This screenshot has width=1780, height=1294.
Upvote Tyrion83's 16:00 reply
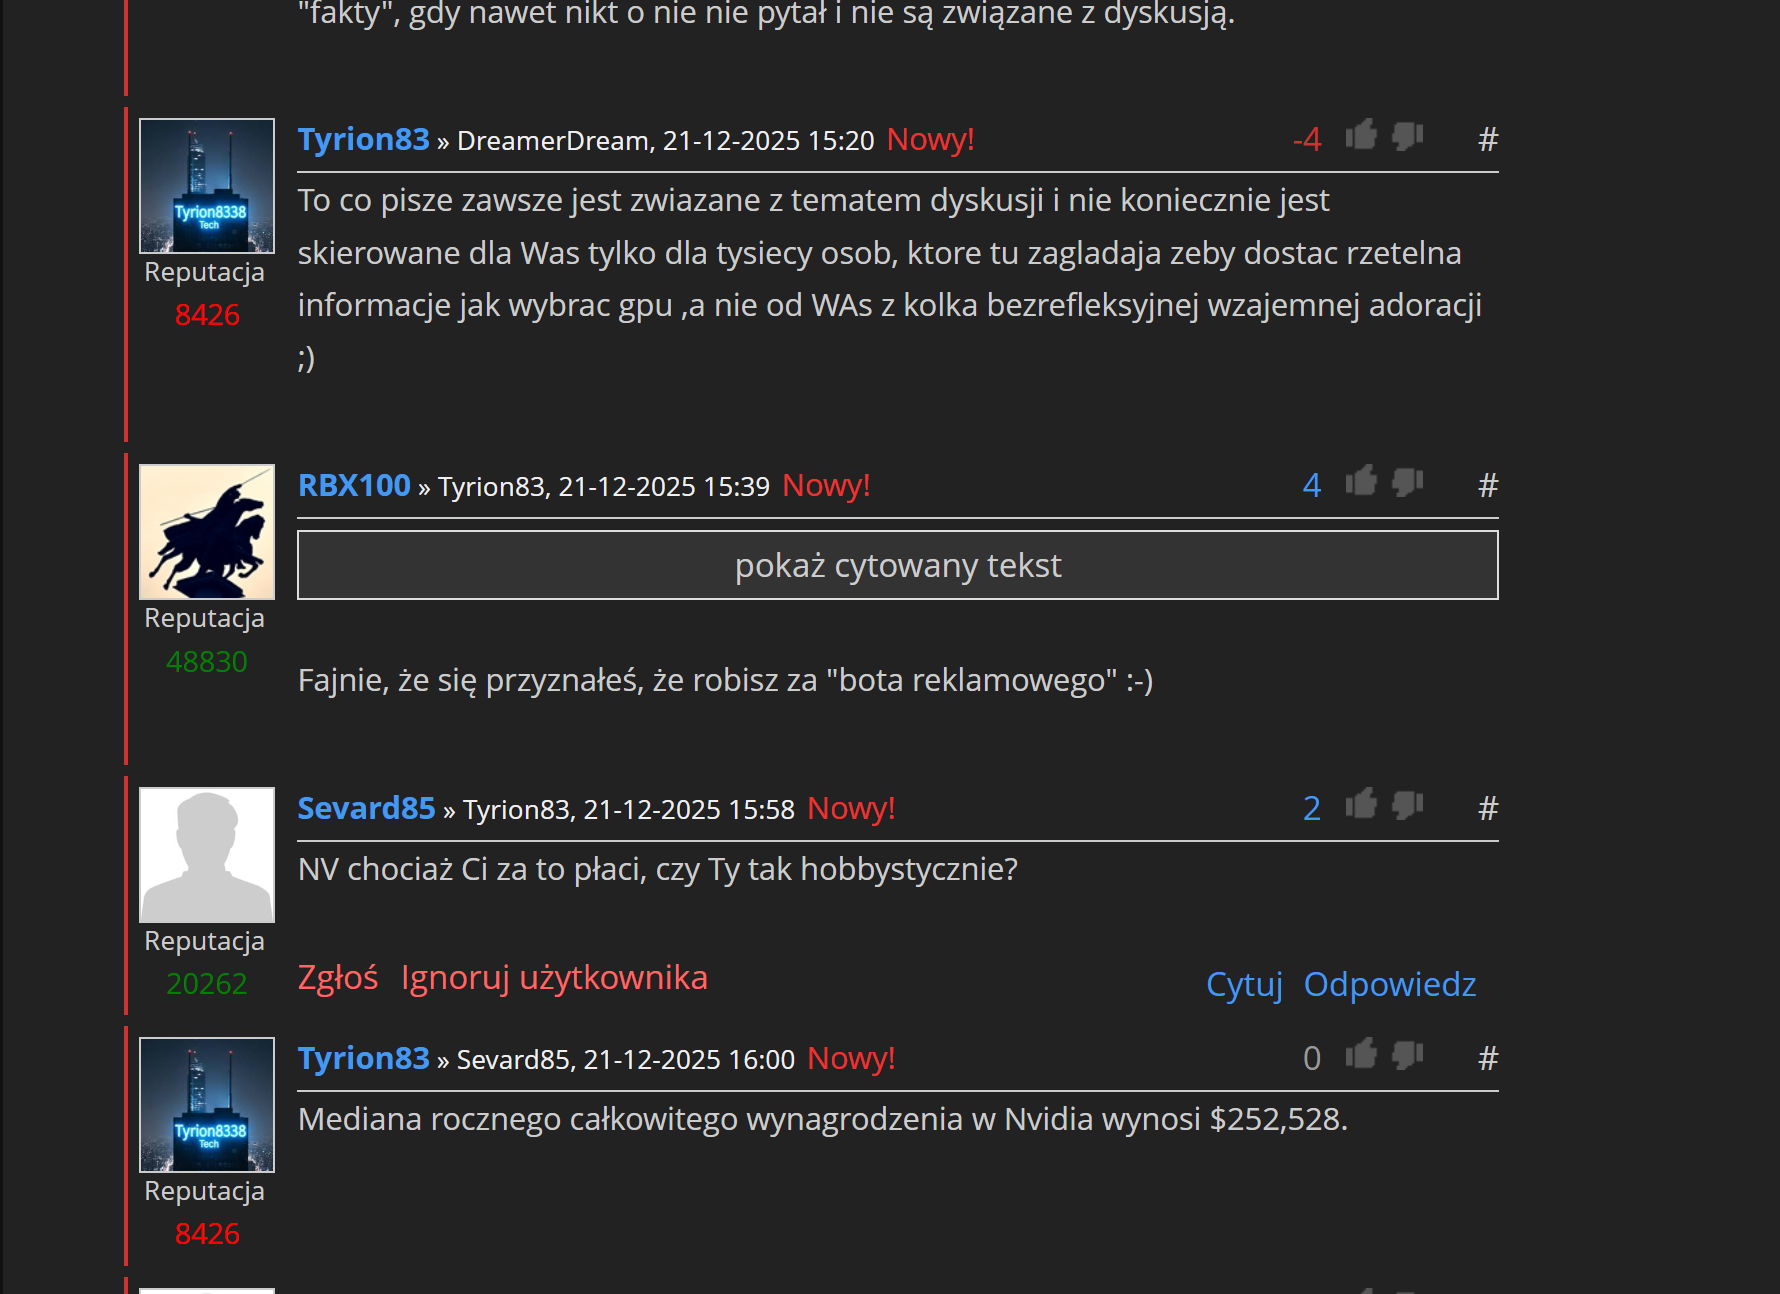(1361, 1054)
